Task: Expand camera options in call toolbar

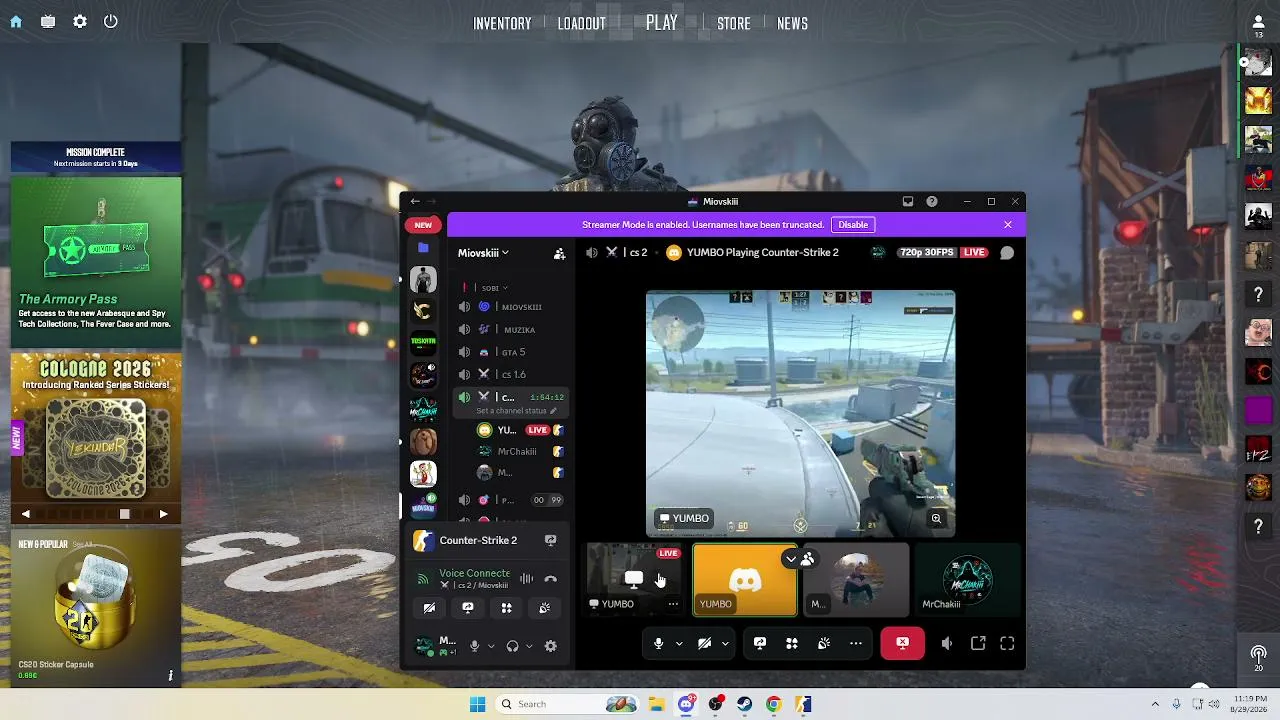Action: click(725, 644)
